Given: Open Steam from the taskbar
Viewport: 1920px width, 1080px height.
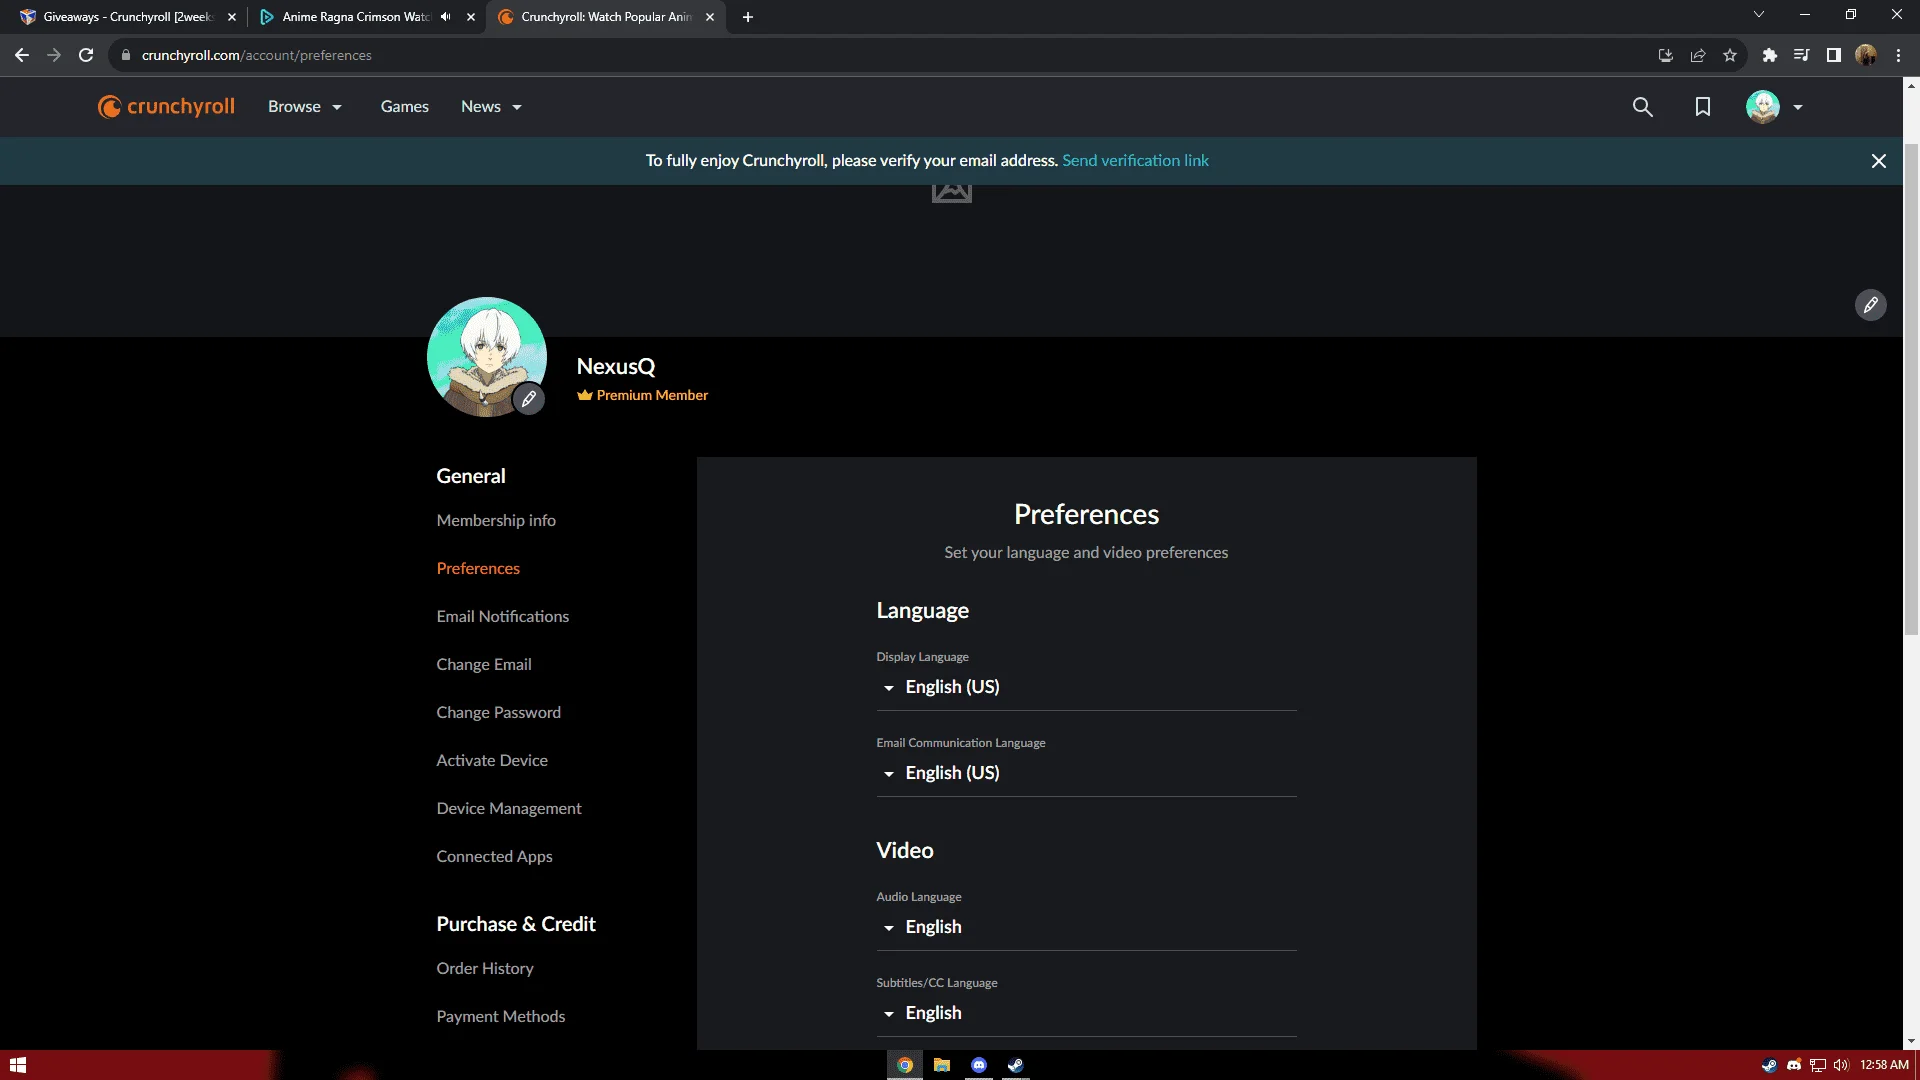Looking at the screenshot, I should pyautogui.click(x=1015, y=1065).
